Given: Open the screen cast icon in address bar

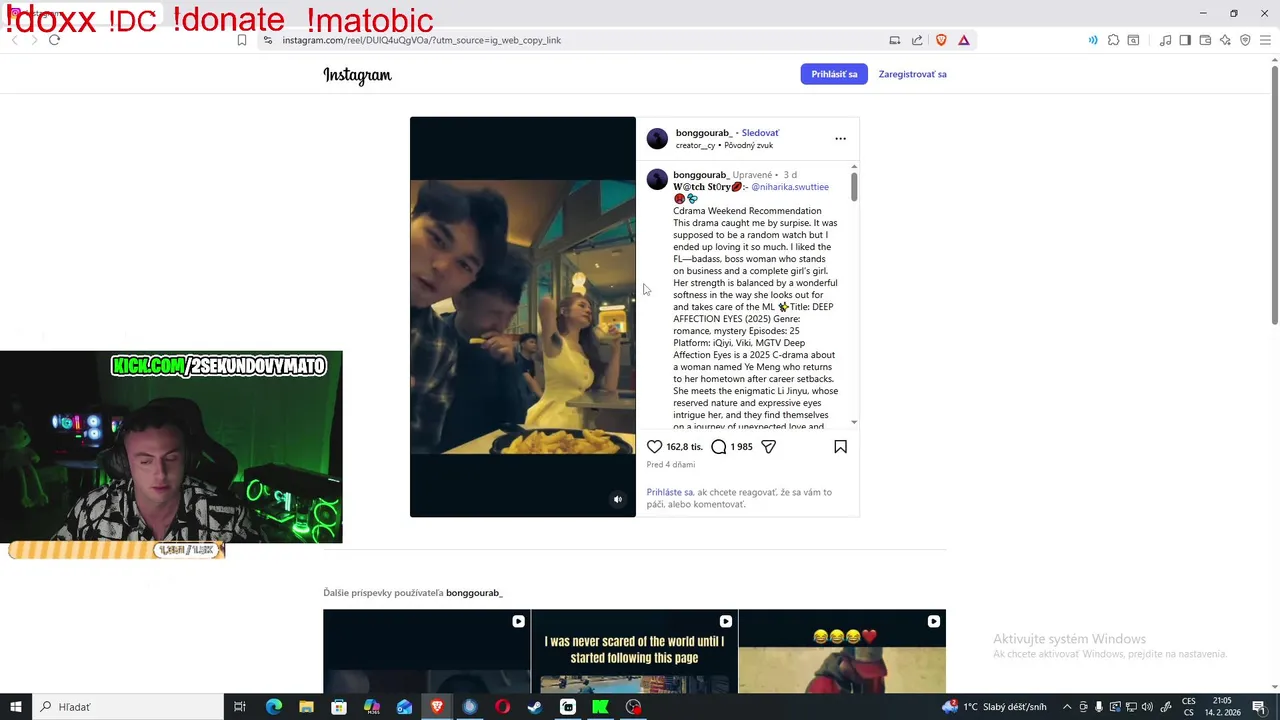Looking at the screenshot, I should [x=895, y=40].
